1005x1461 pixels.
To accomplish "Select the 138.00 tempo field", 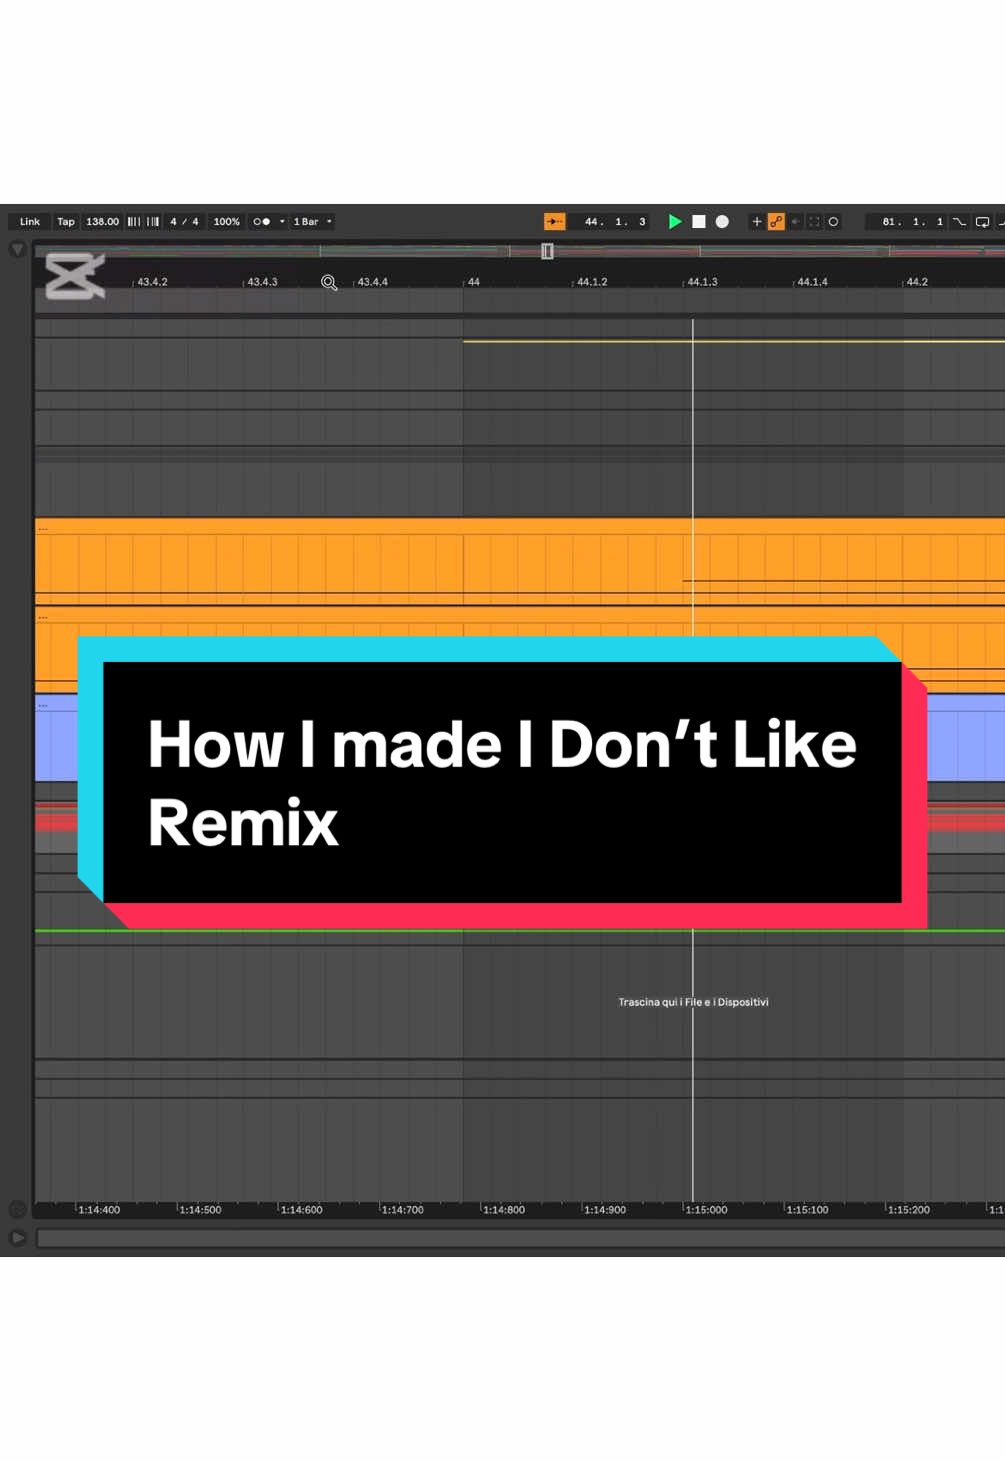I will (102, 222).
